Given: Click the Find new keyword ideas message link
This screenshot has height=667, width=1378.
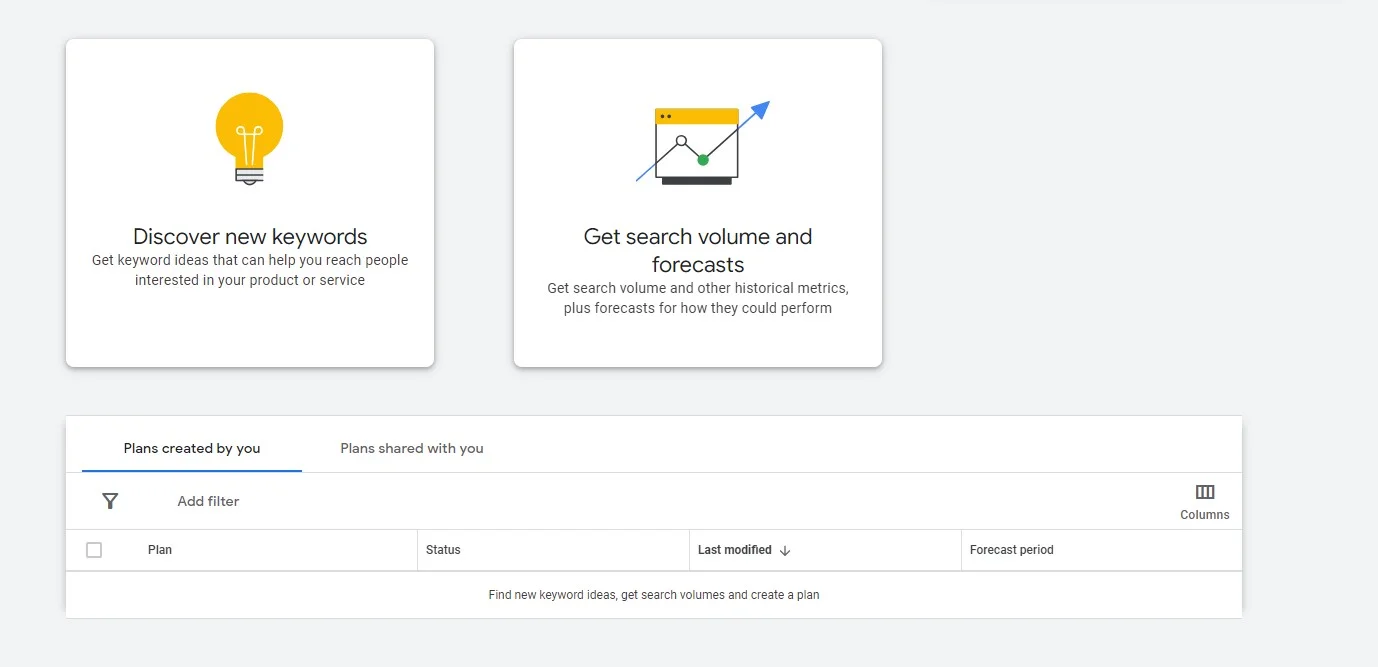Looking at the screenshot, I should 653,594.
